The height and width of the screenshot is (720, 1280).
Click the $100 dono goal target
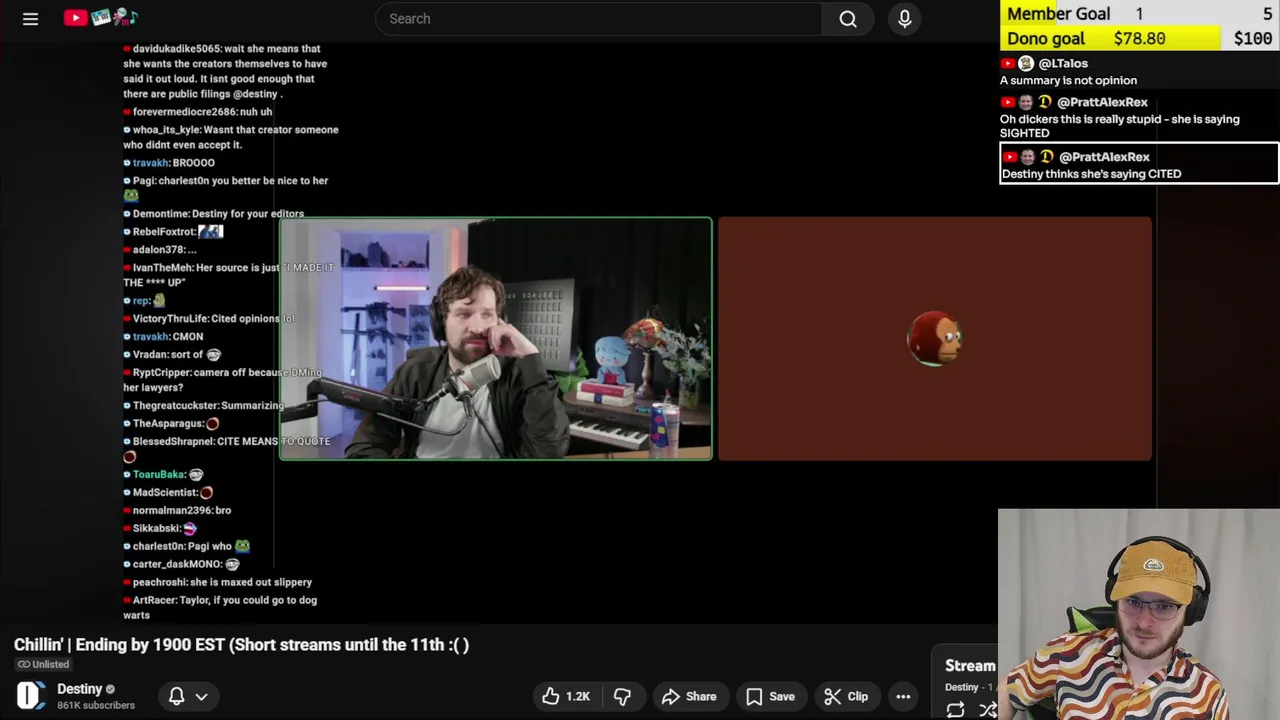tap(1253, 38)
